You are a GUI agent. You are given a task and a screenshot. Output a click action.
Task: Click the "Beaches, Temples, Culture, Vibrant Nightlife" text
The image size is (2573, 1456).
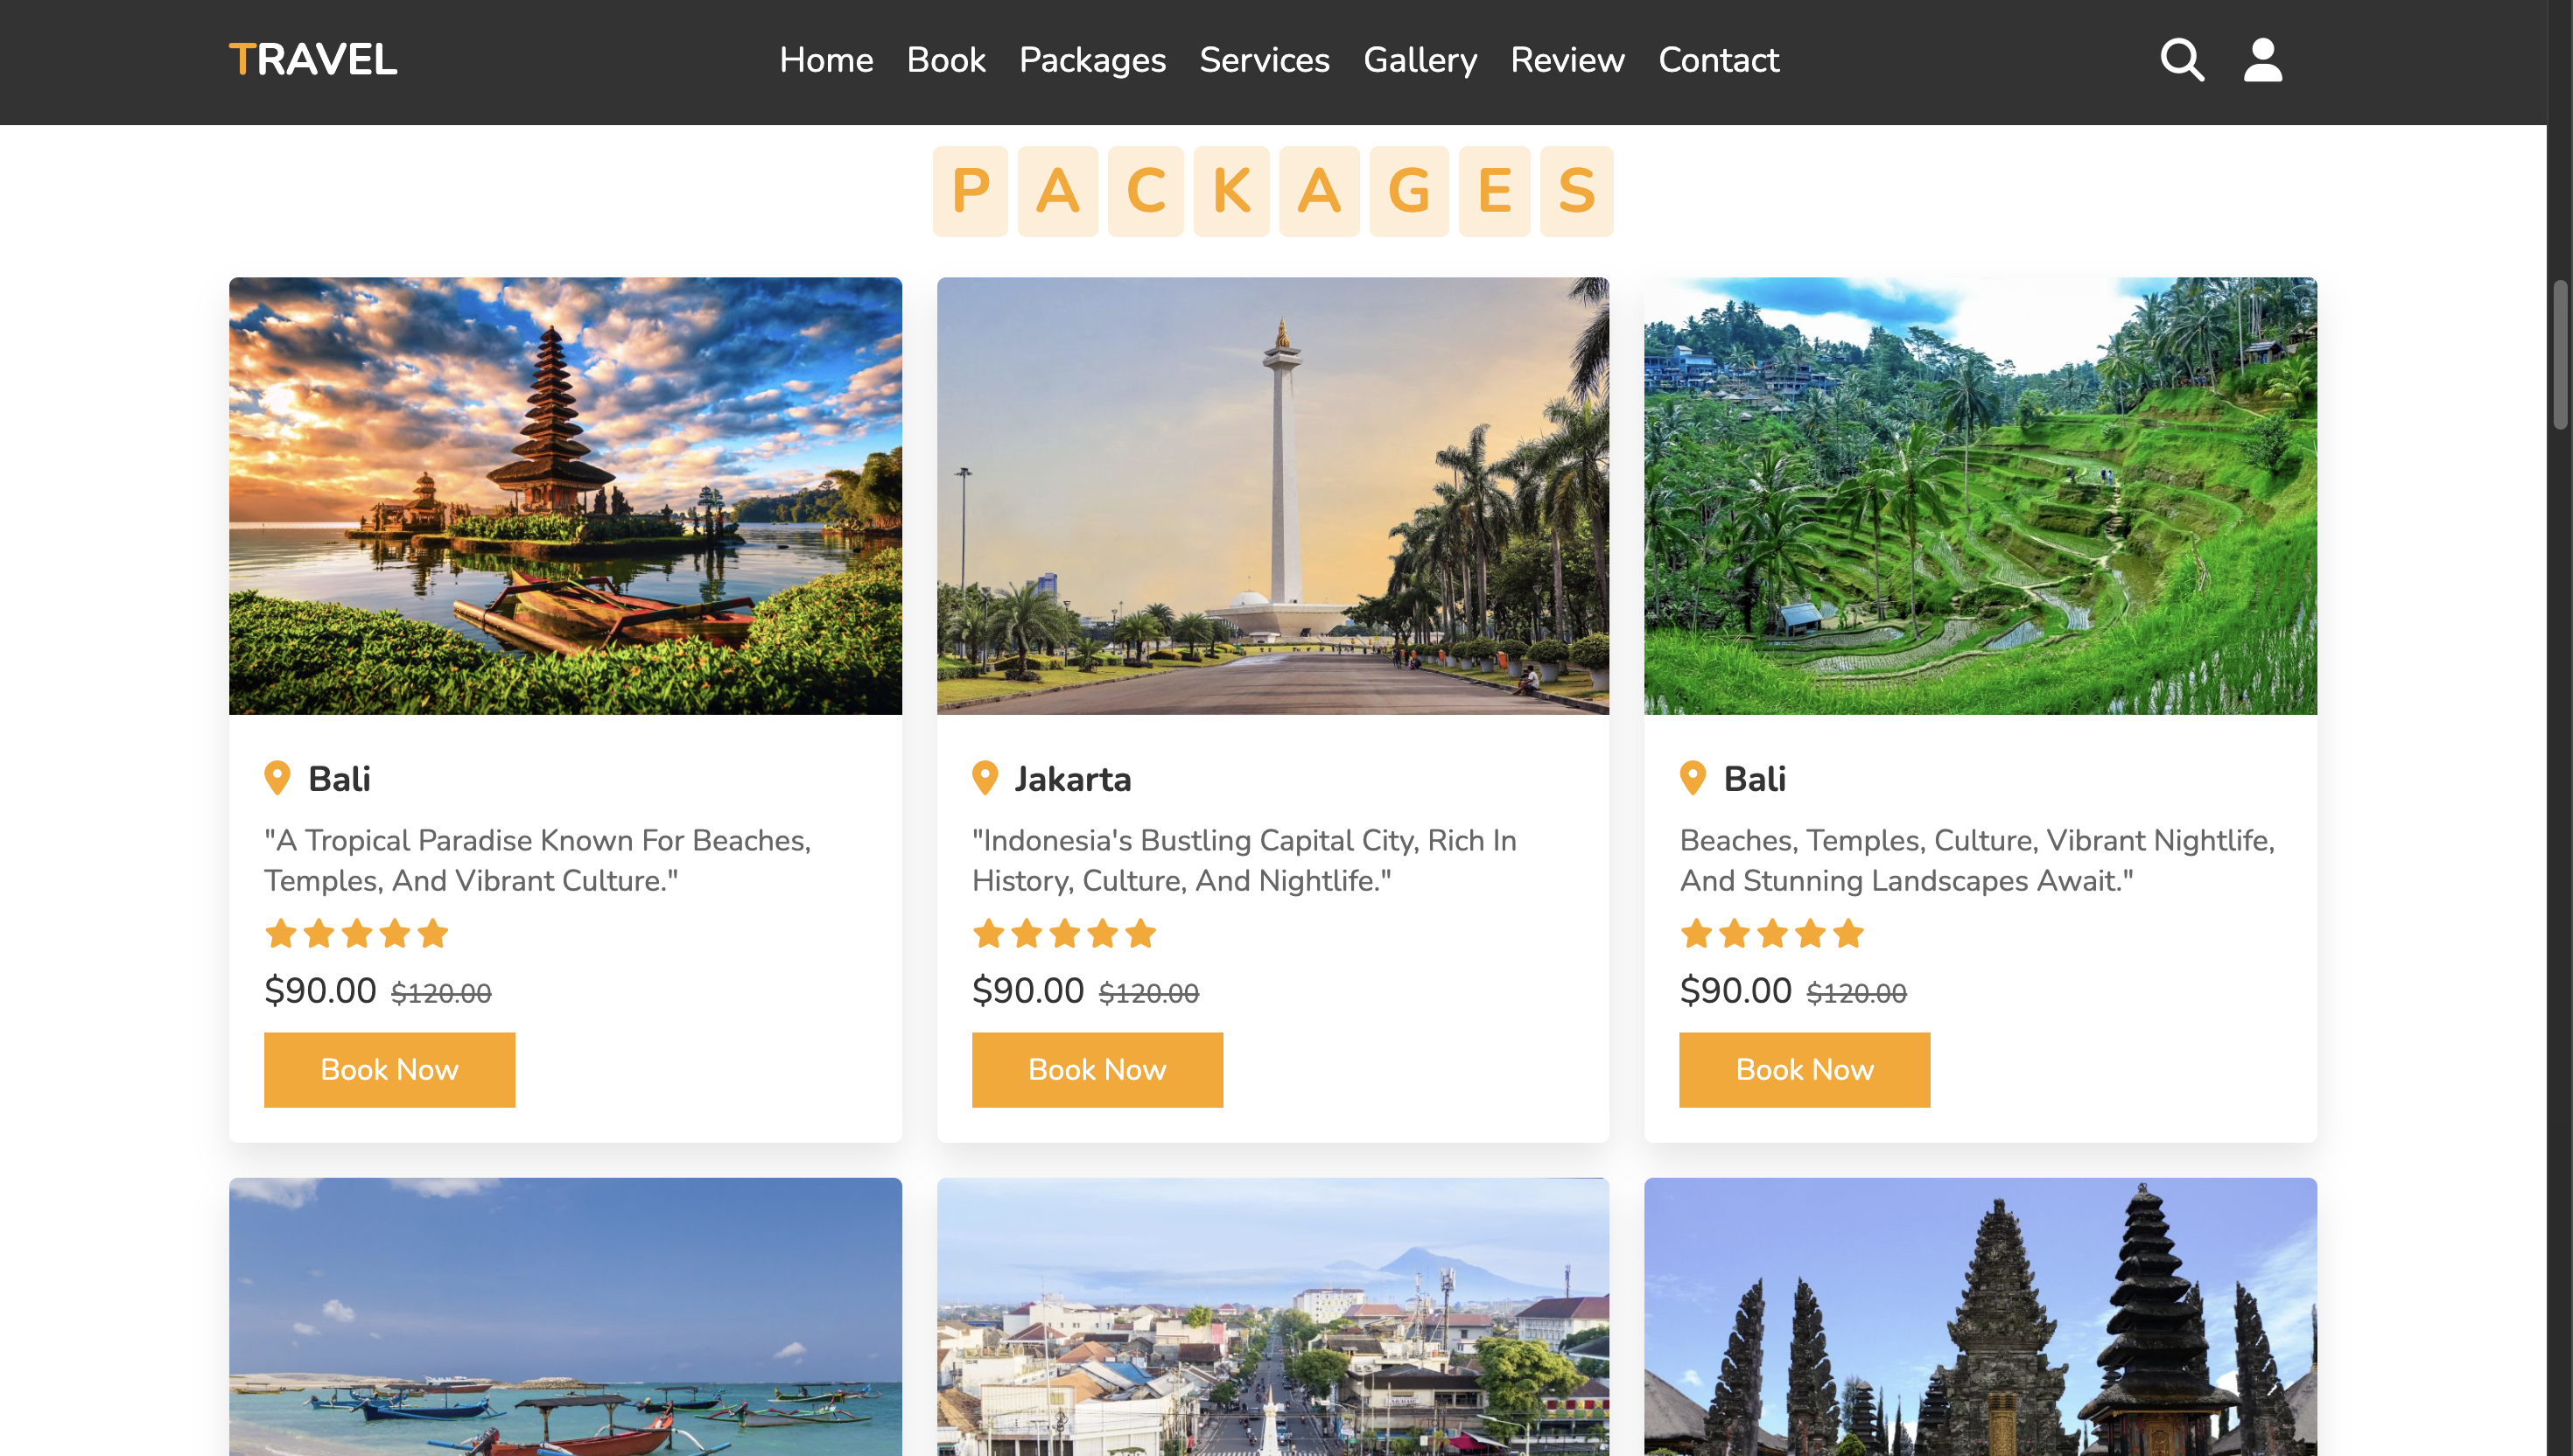[x=1977, y=860]
